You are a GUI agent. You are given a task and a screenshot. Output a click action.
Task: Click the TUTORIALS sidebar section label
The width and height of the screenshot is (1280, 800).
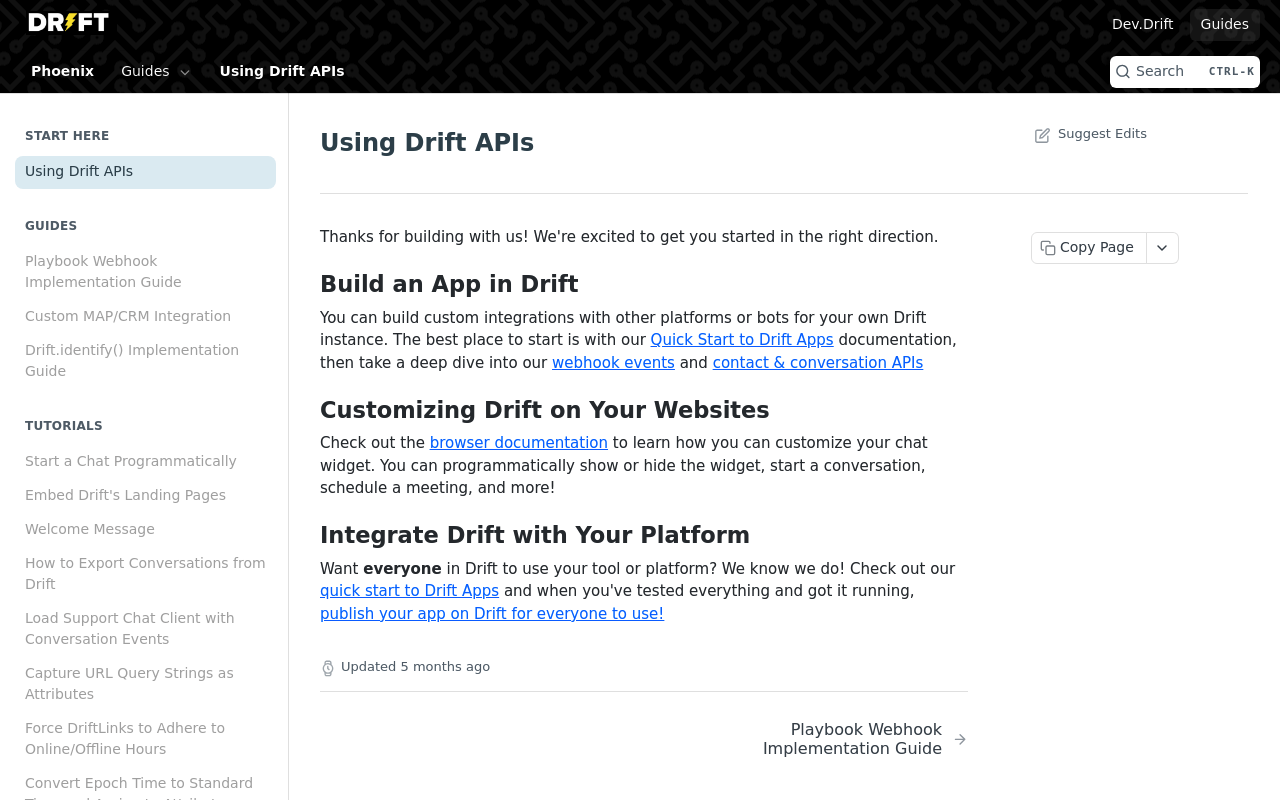click(x=64, y=426)
